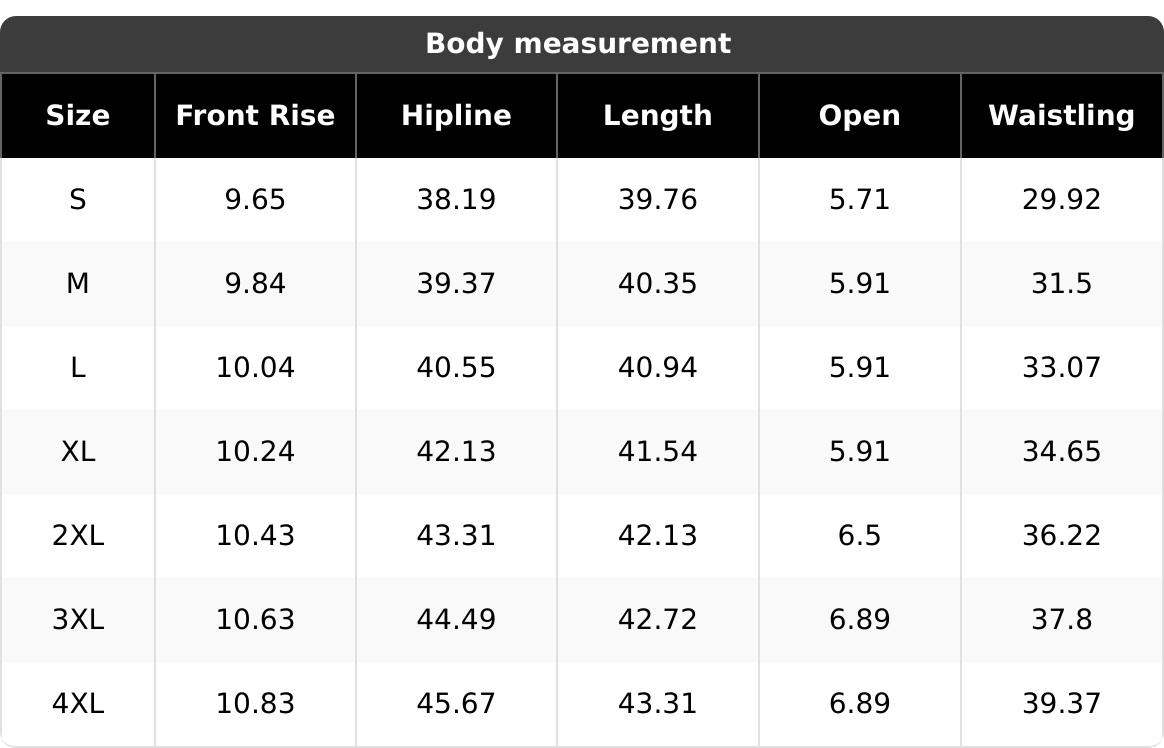Select the Size column header
The image size is (1164, 748).
(x=78, y=116)
